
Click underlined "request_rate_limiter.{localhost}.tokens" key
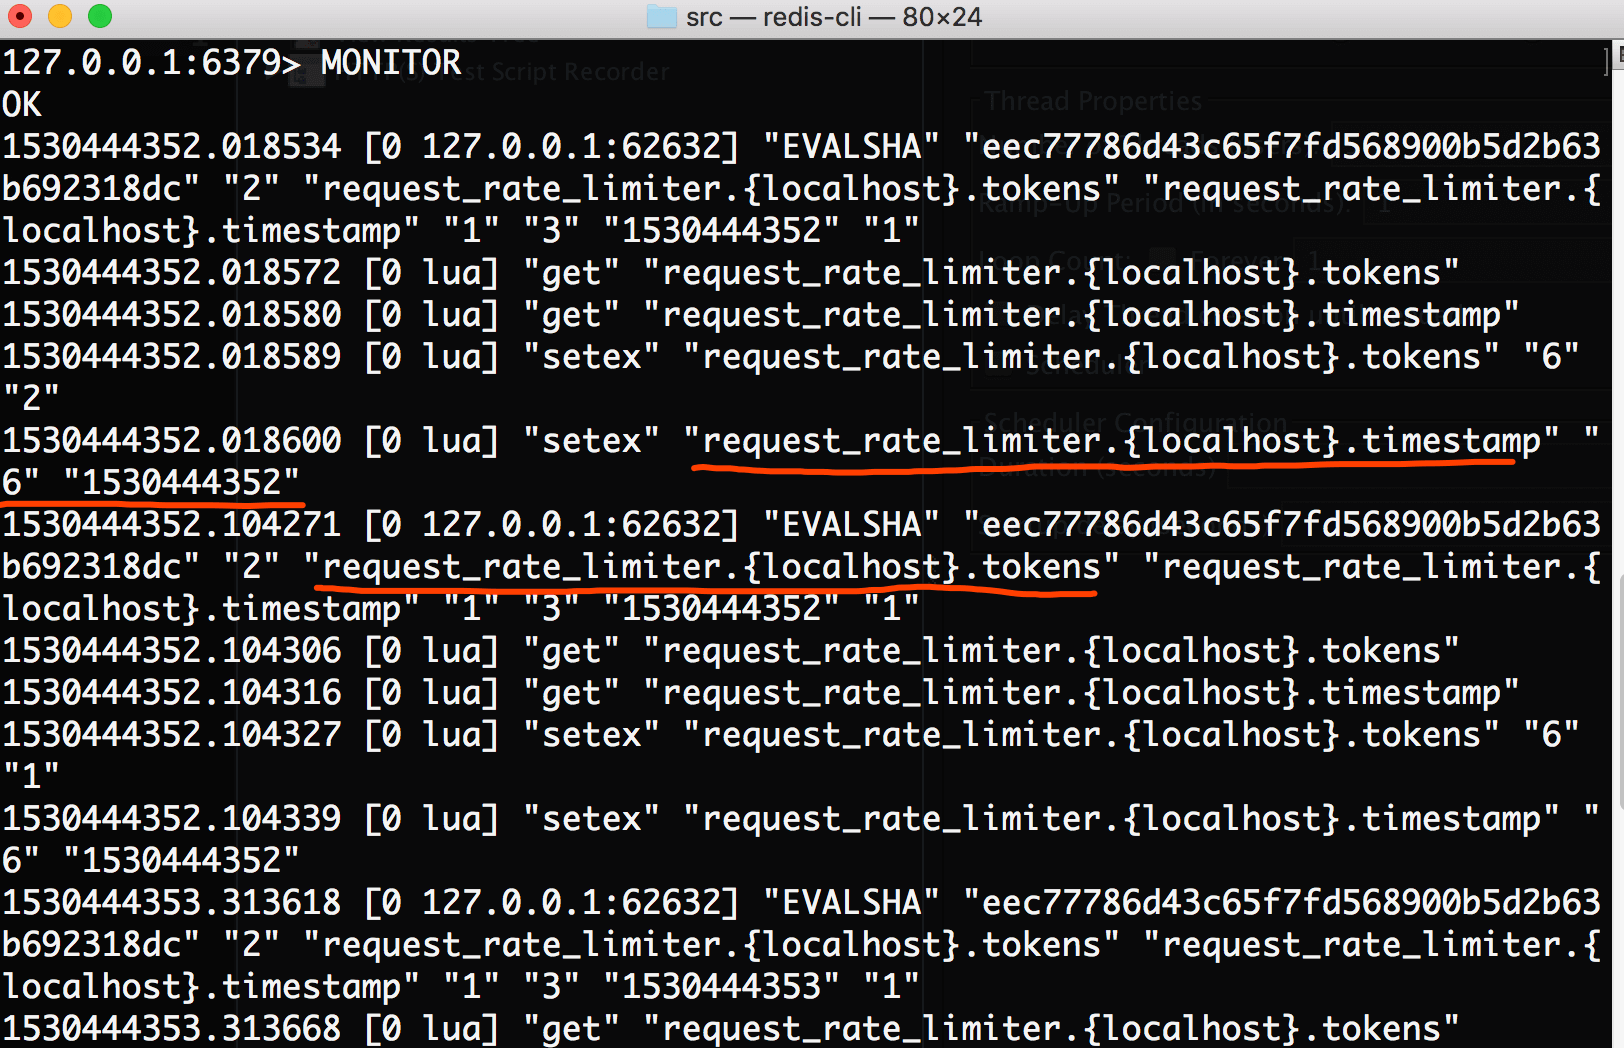point(711,567)
